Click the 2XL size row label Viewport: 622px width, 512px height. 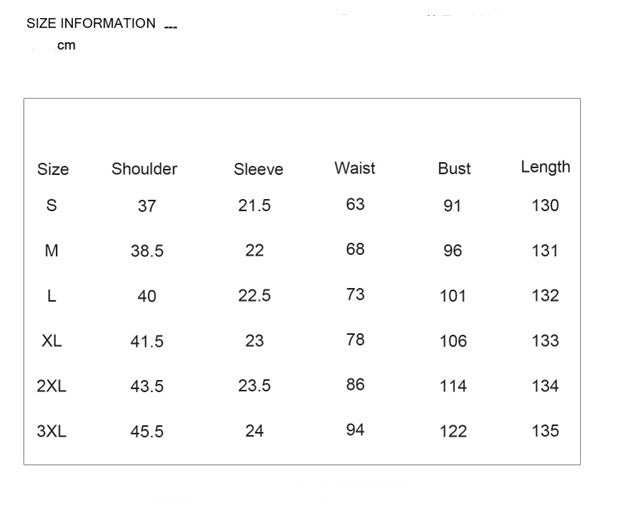(52, 386)
